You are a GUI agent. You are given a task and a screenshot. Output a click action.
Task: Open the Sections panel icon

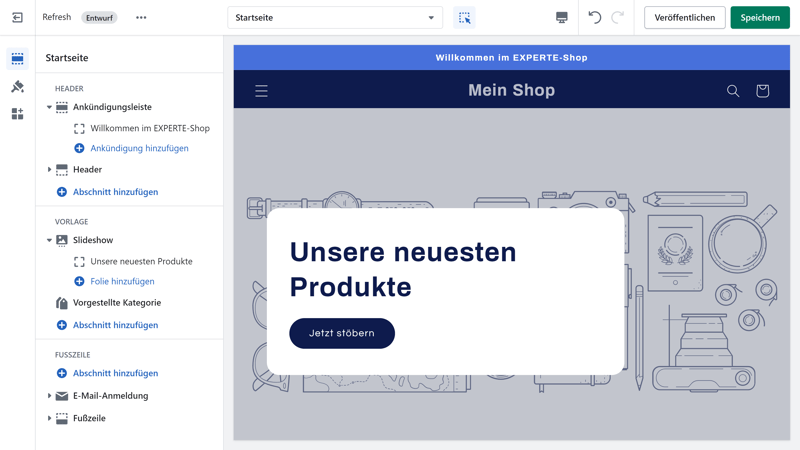click(x=17, y=59)
